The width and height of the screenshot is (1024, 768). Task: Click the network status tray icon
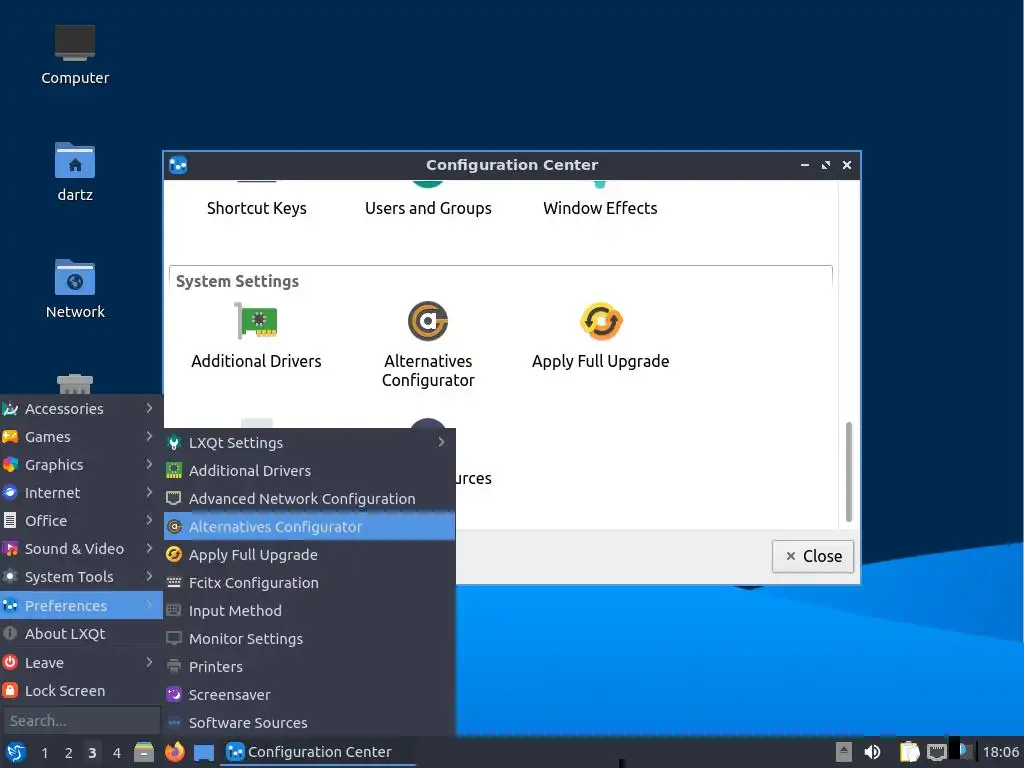(x=937, y=752)
